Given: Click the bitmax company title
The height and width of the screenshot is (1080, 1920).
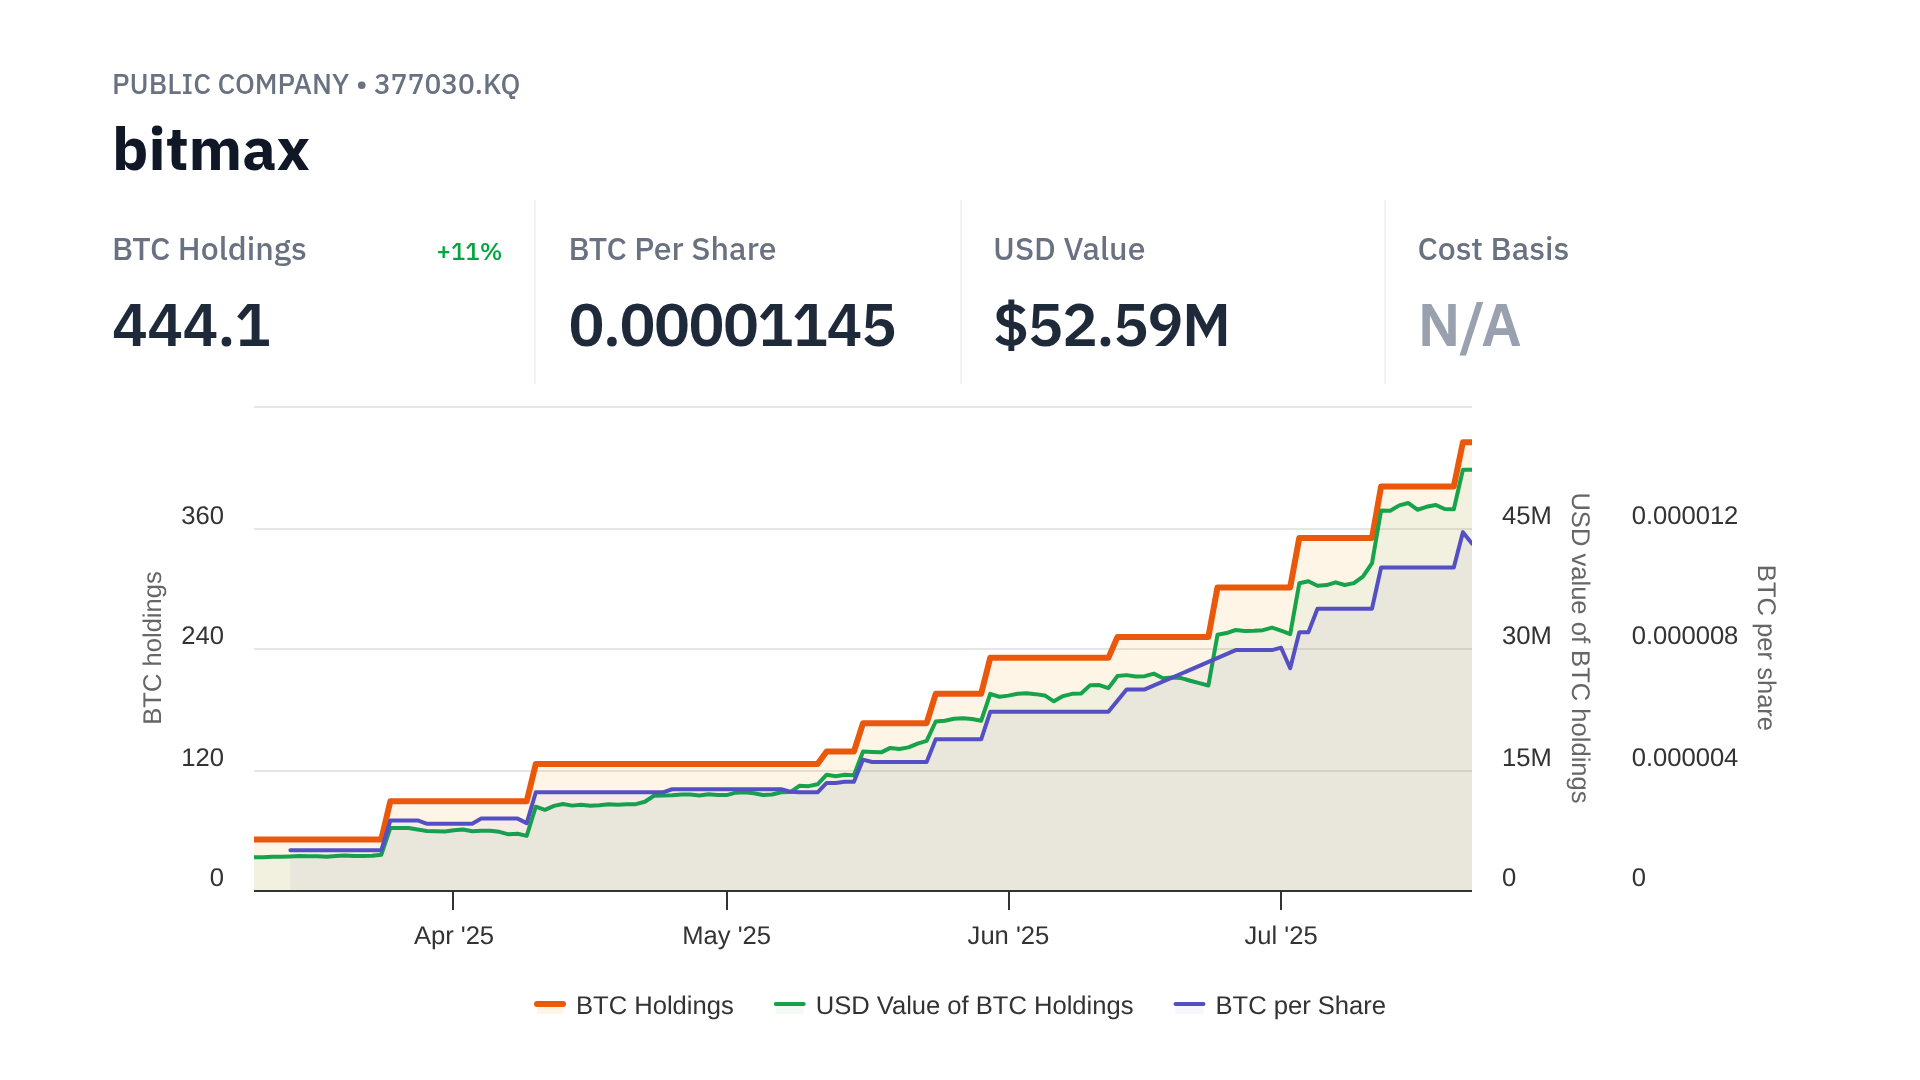Looking at the screenshot, I should click(211, 150).
